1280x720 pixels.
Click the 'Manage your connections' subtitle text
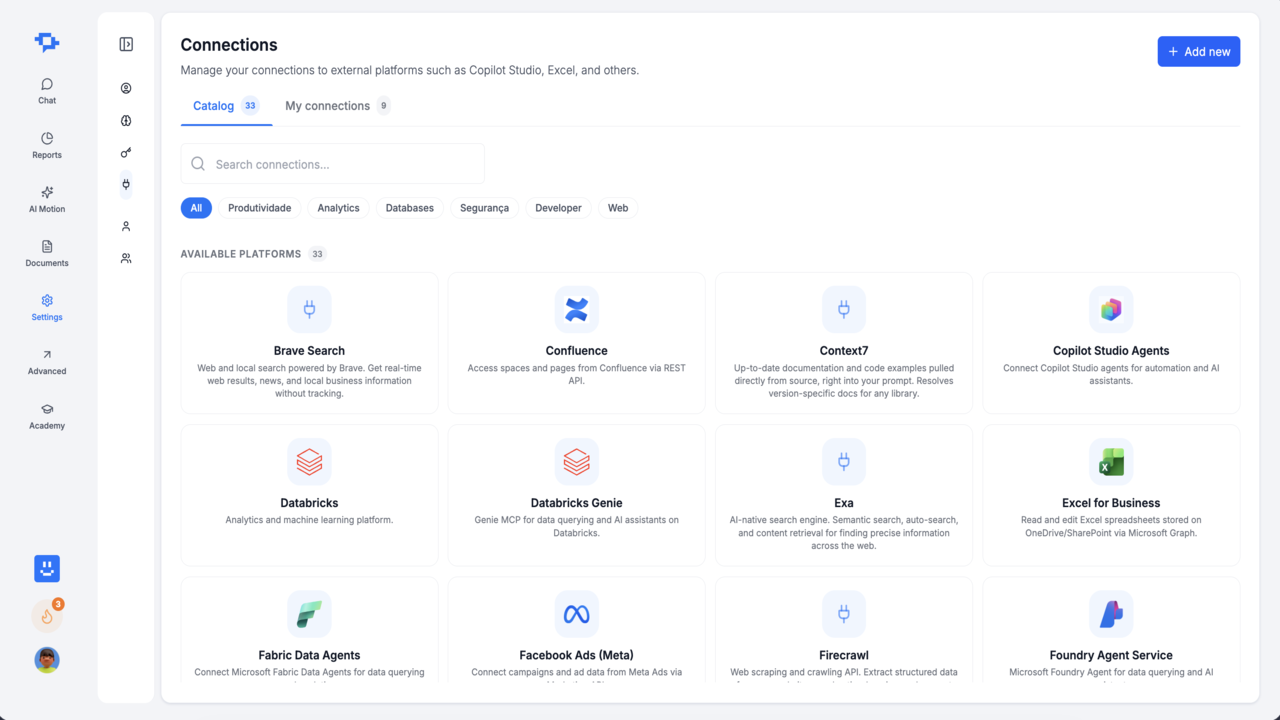pos(410,71)
